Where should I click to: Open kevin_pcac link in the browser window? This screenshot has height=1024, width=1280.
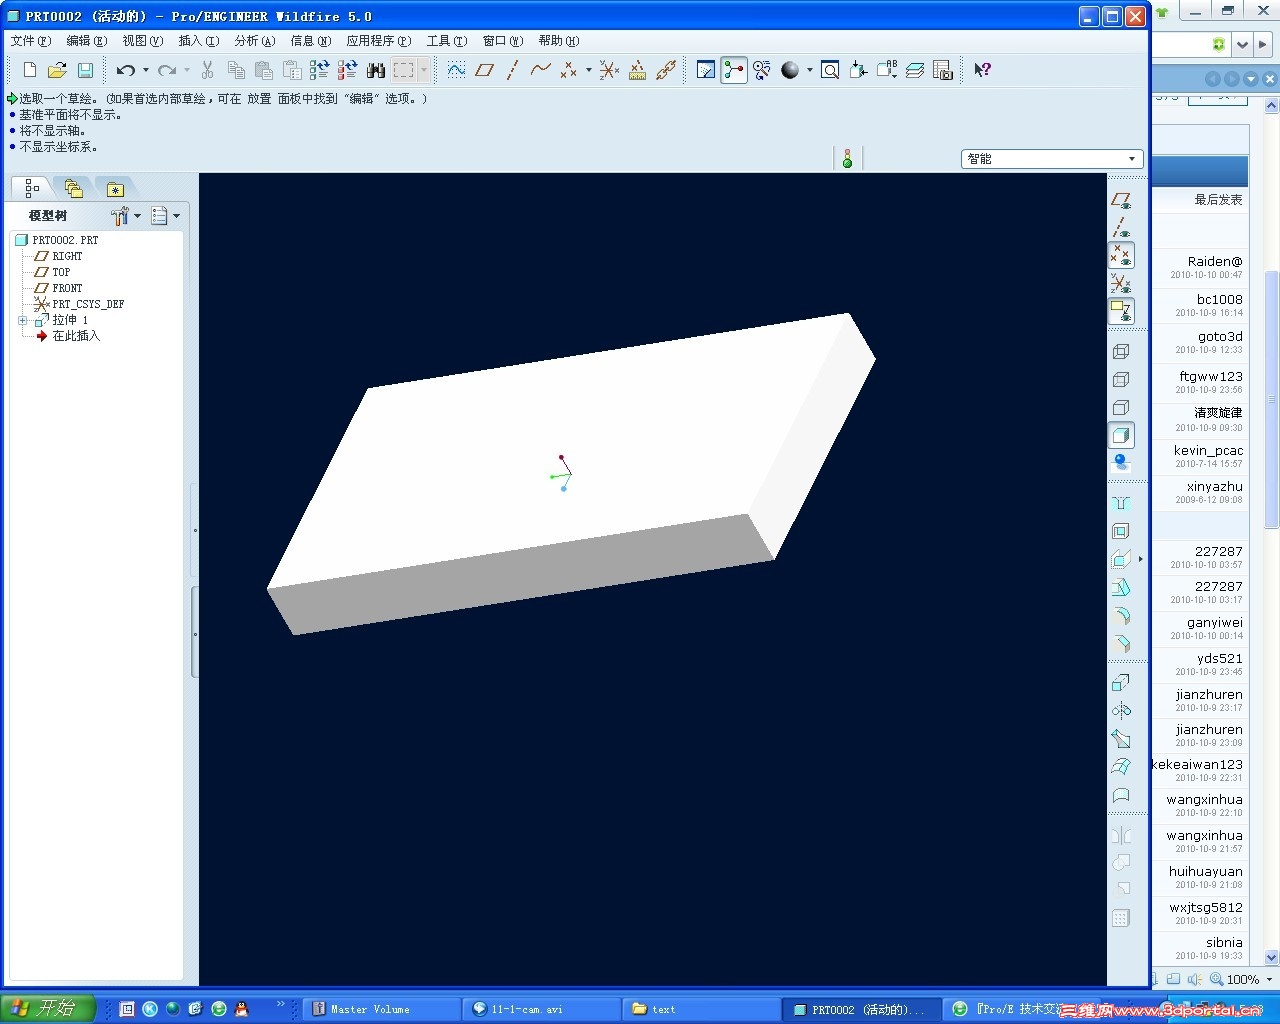1208,450
